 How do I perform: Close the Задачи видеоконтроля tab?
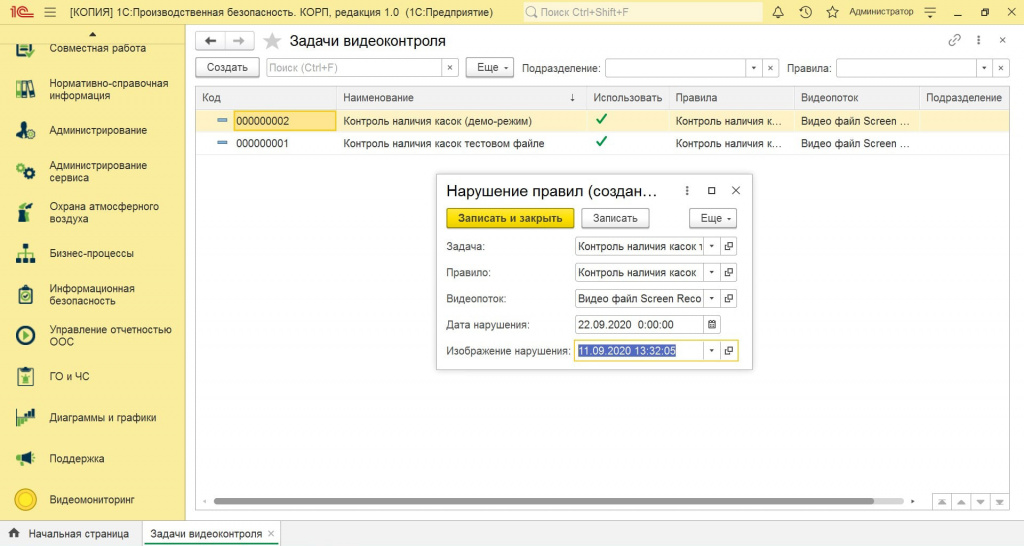coord(271,534)
